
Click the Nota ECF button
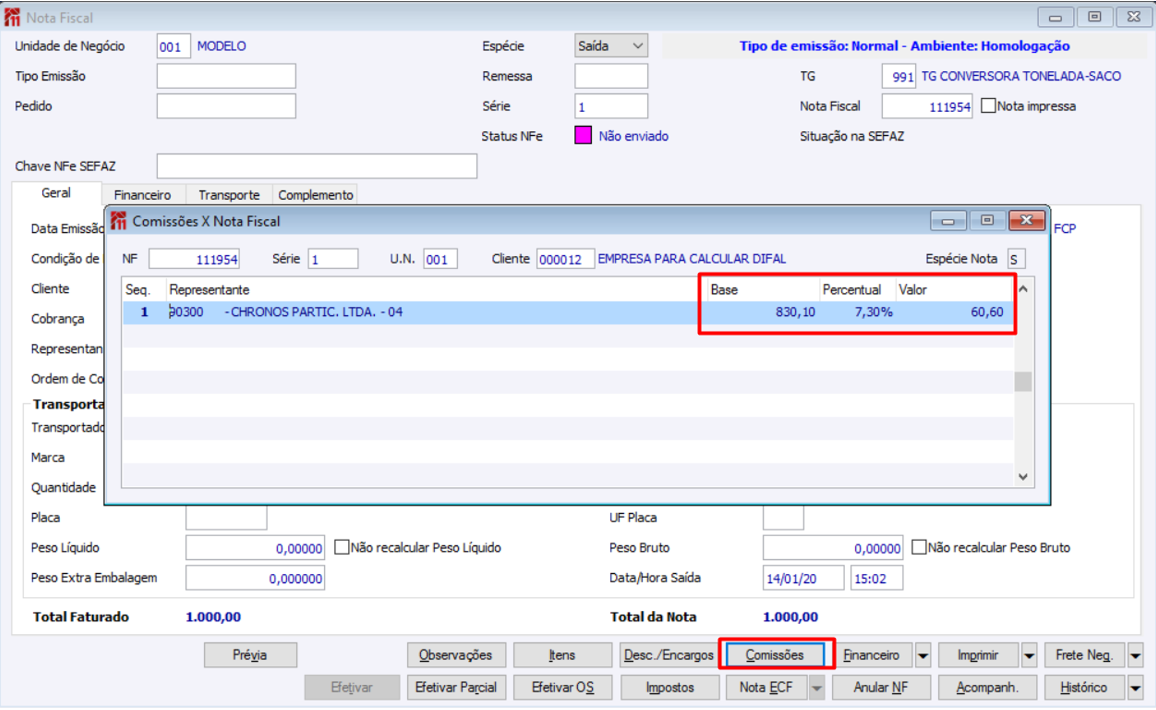click(767, 687)
